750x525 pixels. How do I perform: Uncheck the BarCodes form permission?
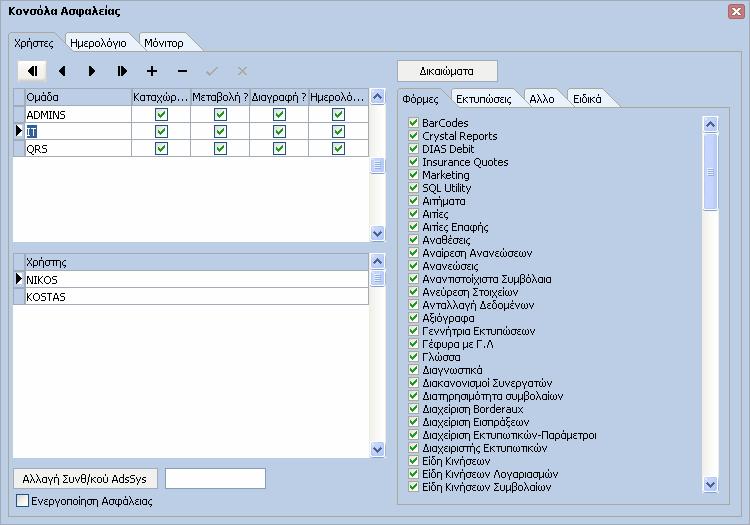pyautogui.click(x=414, y=122)
